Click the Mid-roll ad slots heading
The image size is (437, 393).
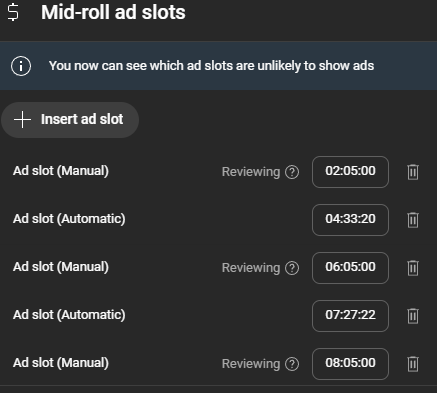[x=113, y=13]
